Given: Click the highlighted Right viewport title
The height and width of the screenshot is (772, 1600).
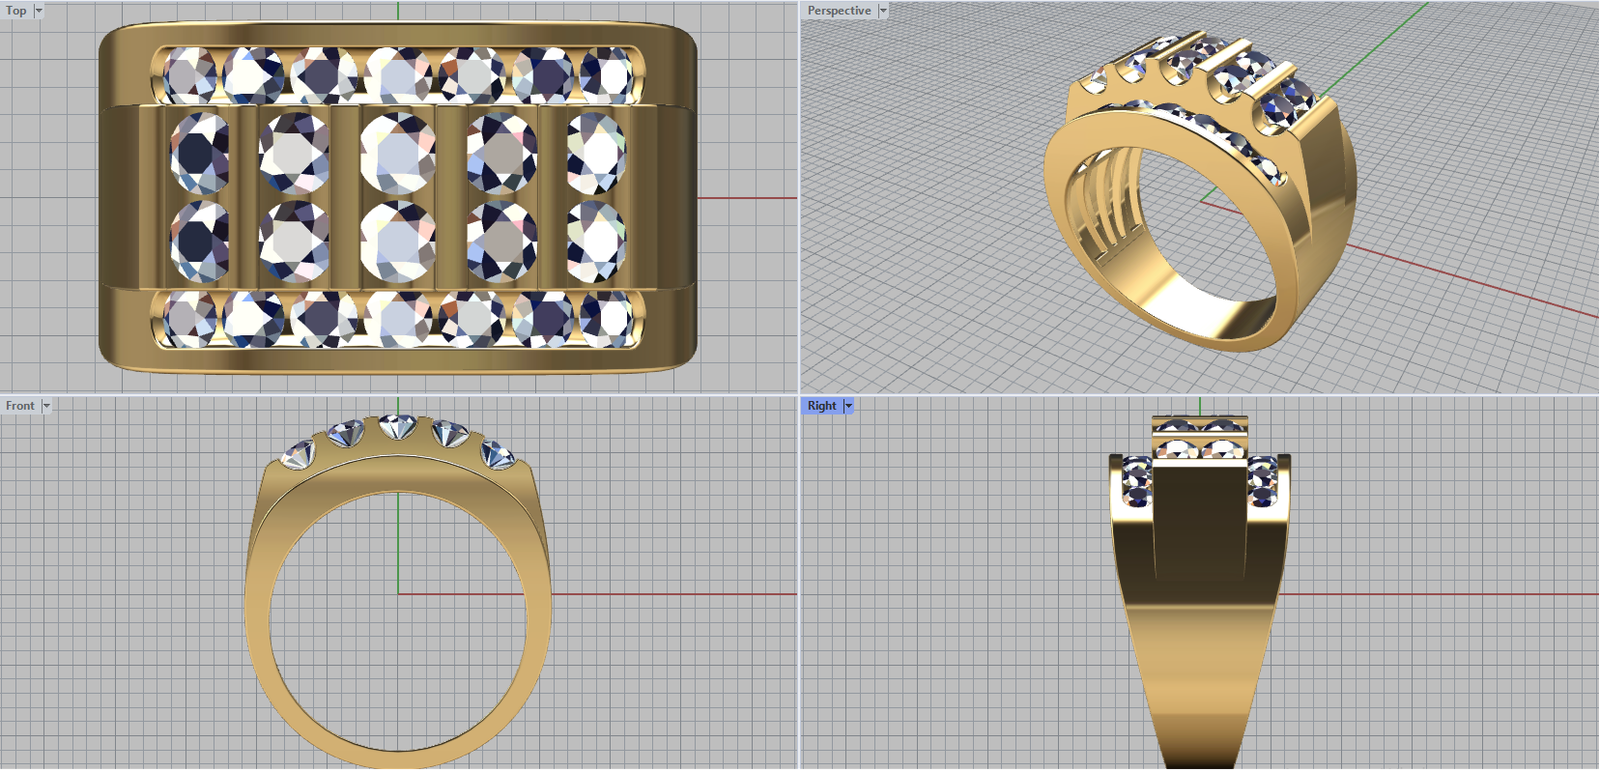Looking at the screenshot, I should (821, 406).
